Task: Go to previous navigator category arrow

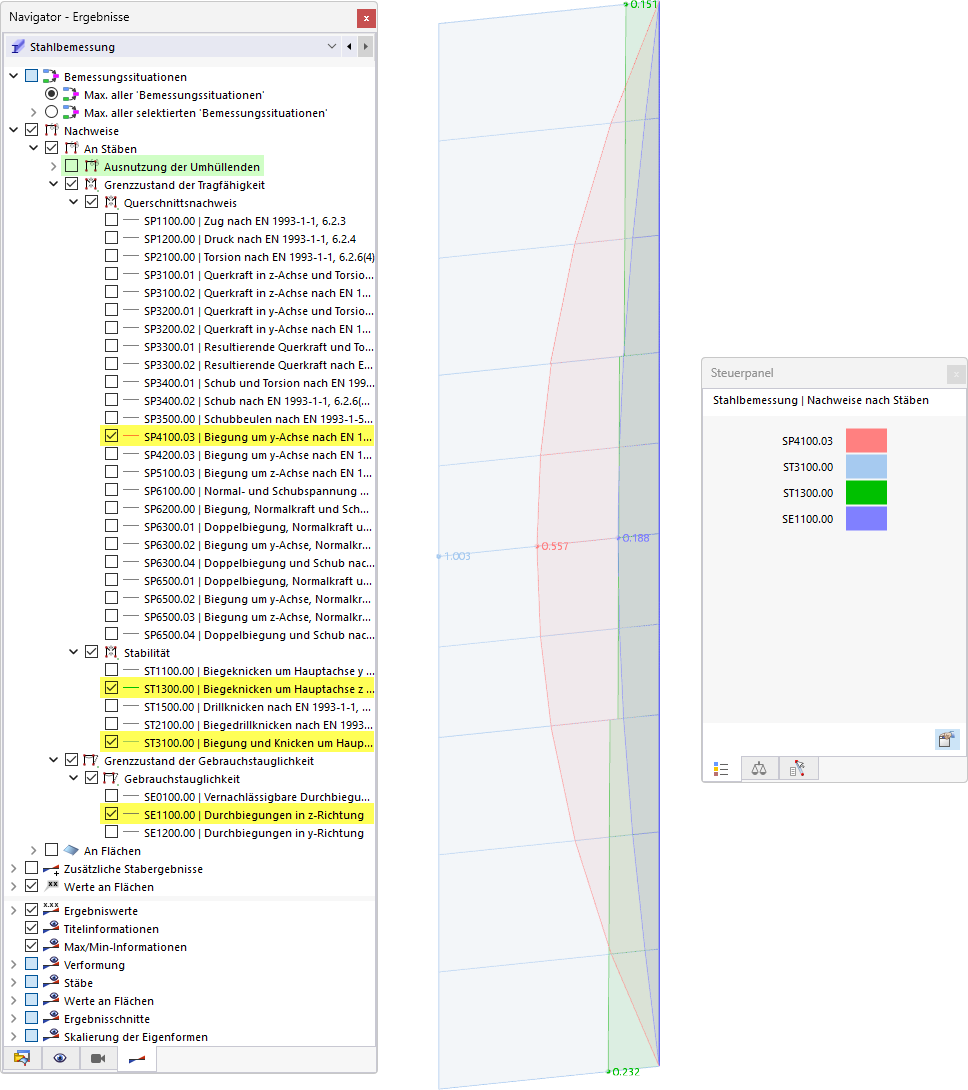Action: pyautogui.click(x=349, y=47)
